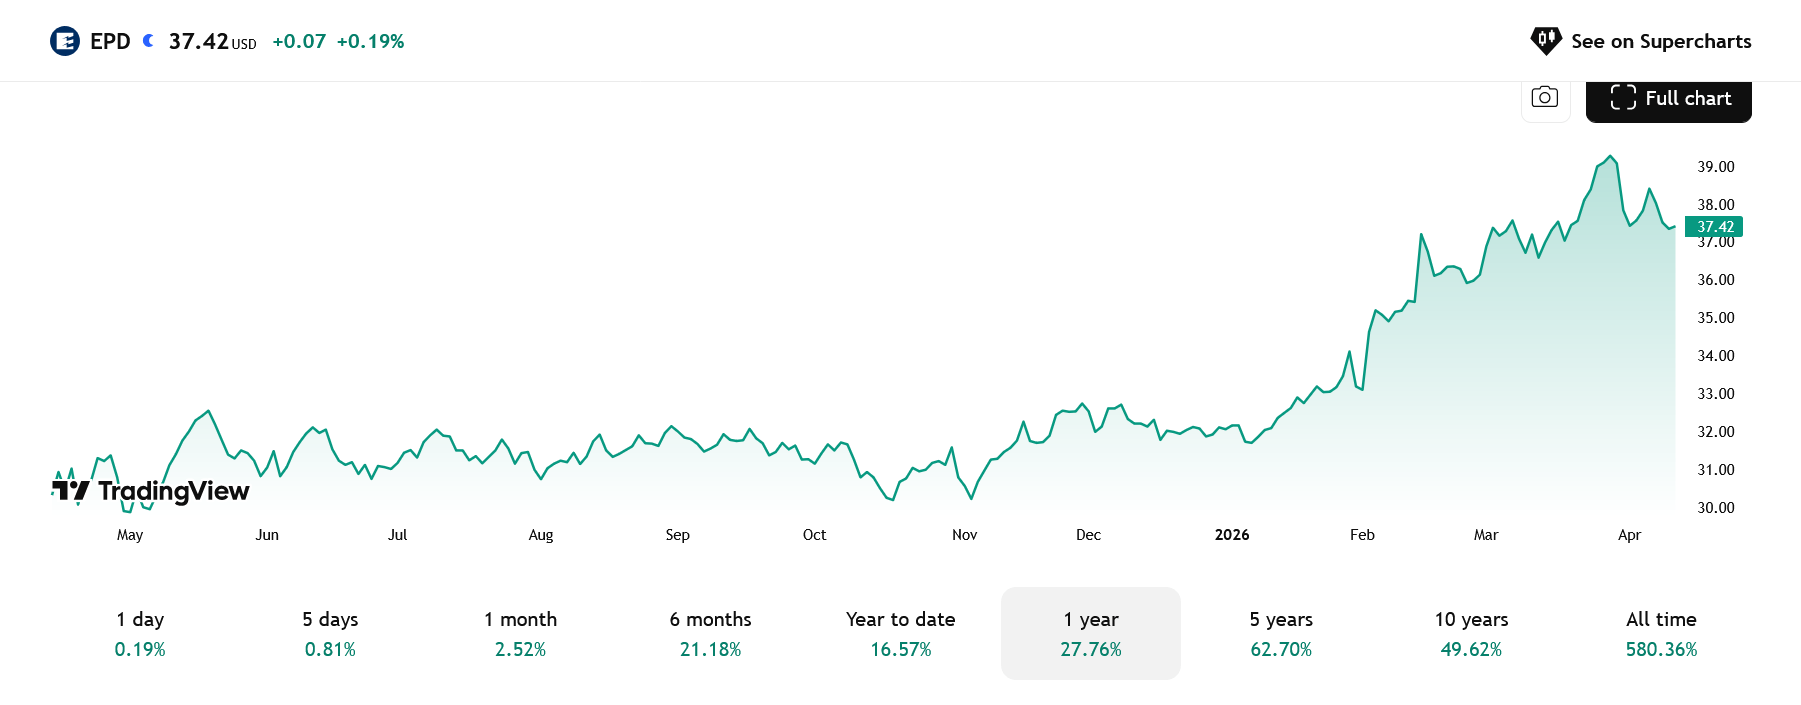The image size is (1801, 705).
Task: Click the camera snapshot icon
Action: click(1545, 98)
